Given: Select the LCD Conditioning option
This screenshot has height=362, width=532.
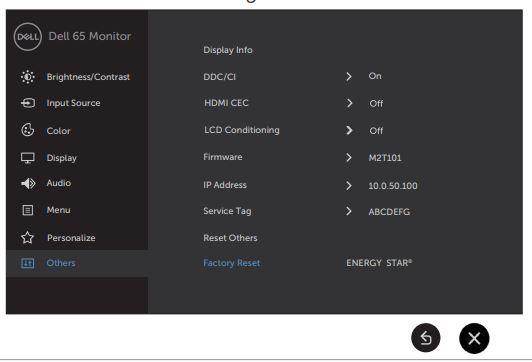Looking at the screenshot, I should 242,130.
